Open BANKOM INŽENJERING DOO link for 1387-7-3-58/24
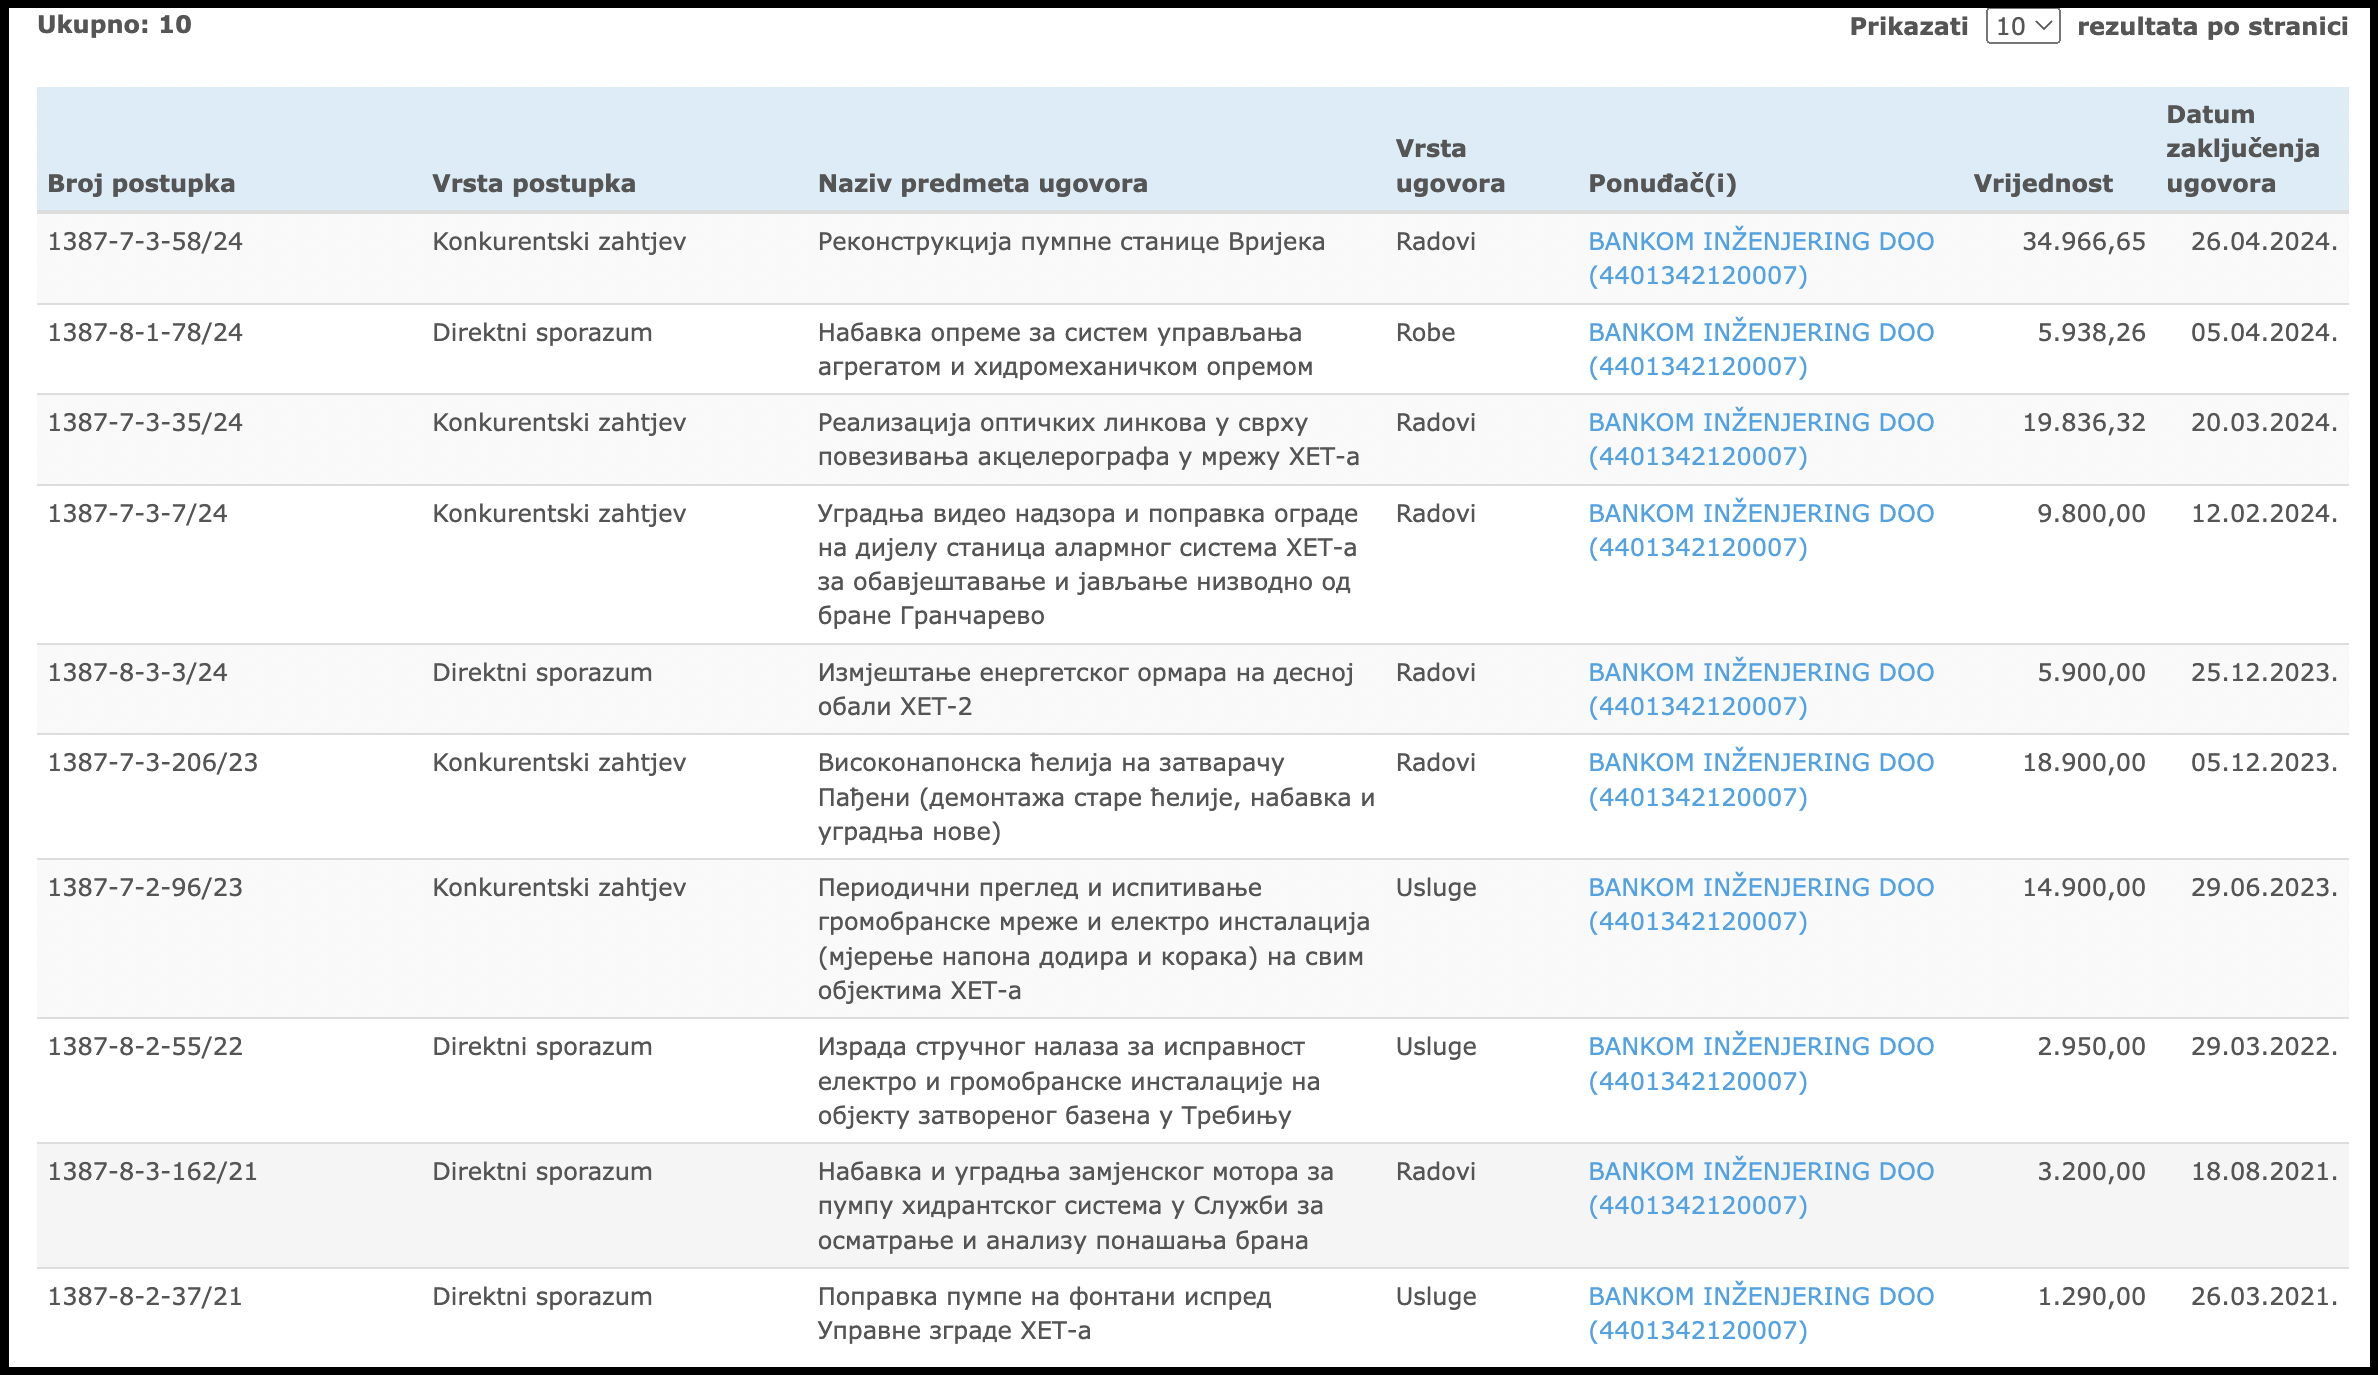Image resolution: width=2378 pixels, height=1375 pixels. 1761,259
